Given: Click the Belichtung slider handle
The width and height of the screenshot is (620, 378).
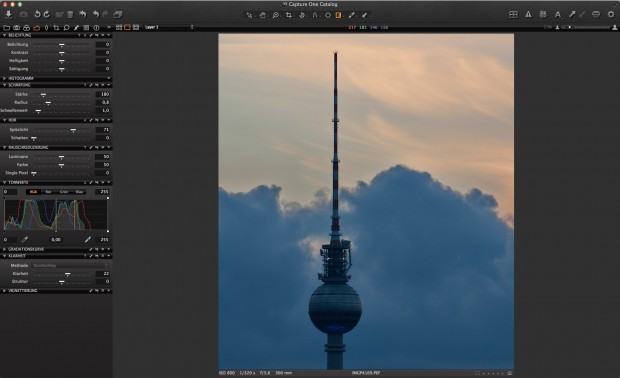Looking at the screenshot, I should [x=62, y=45].
